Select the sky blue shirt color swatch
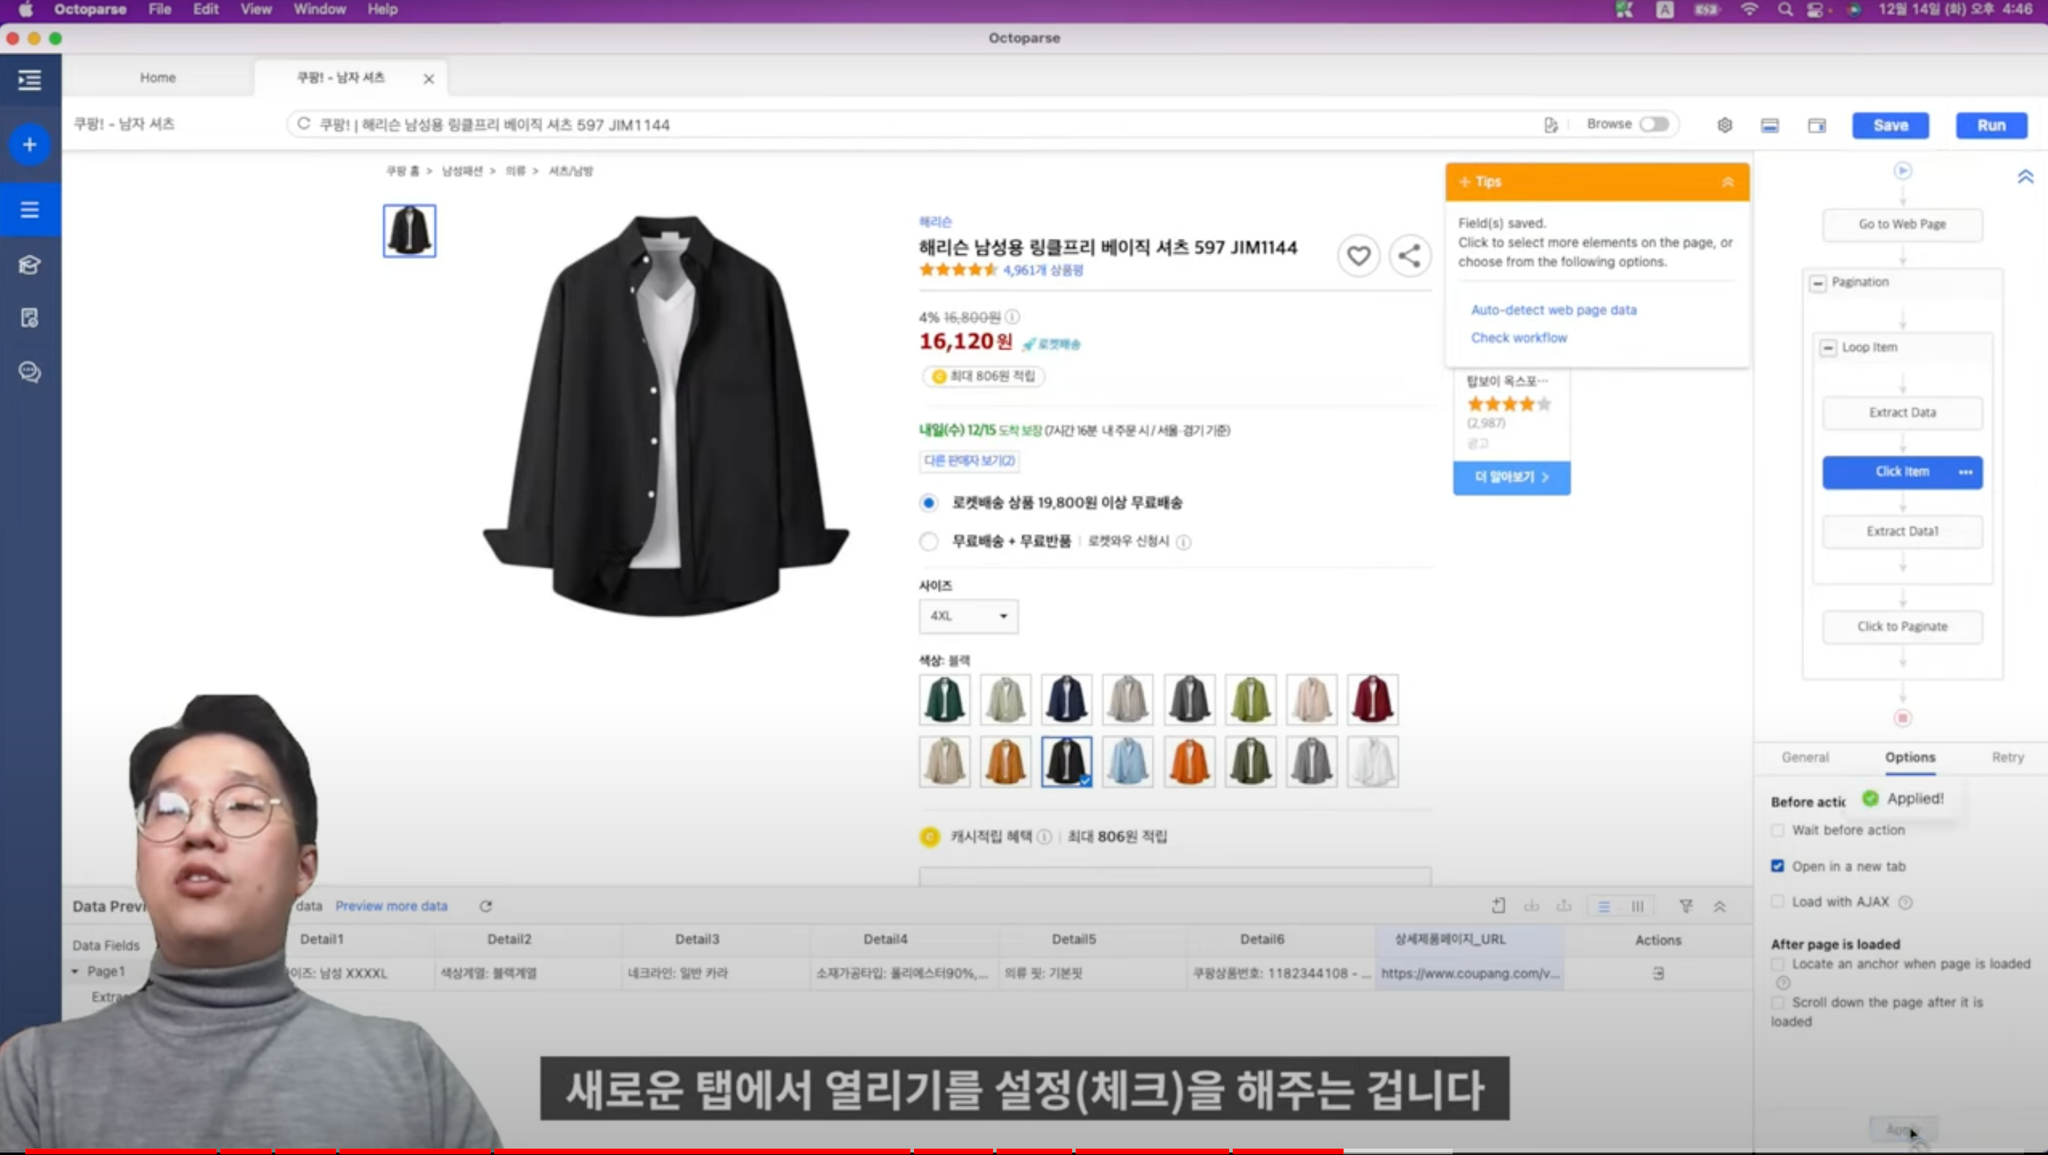 (1127, 762)
